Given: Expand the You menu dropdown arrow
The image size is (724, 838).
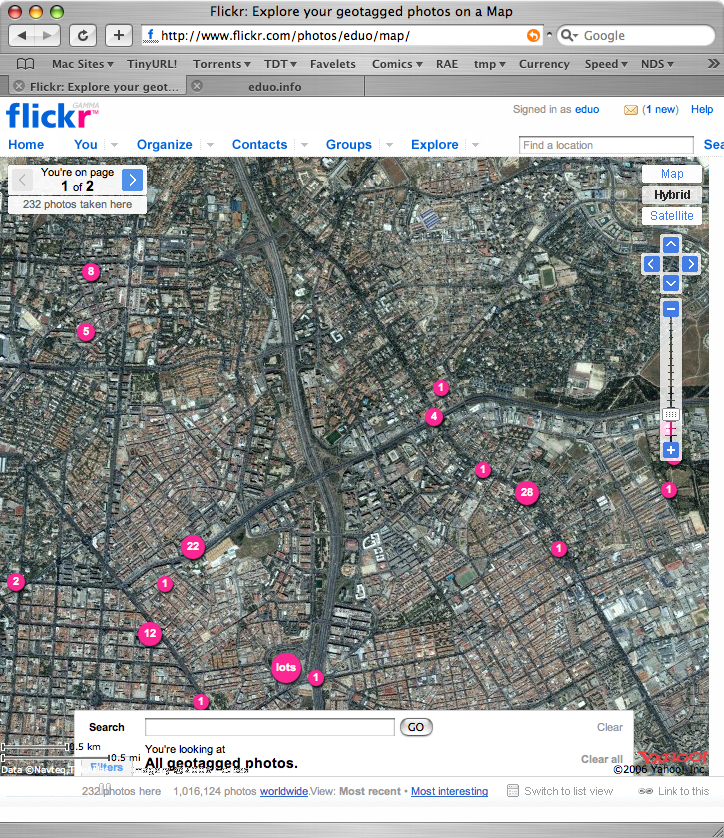Looking at the screenshot, I should pyautogui.click(x=114, y=145).
